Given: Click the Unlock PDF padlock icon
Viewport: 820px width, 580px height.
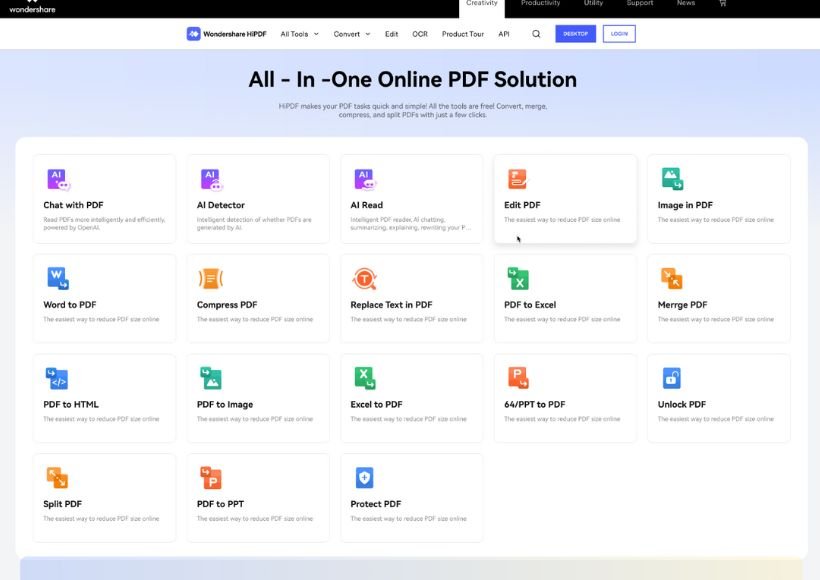Looking at the screenshot, I should (x=672, y=378).
